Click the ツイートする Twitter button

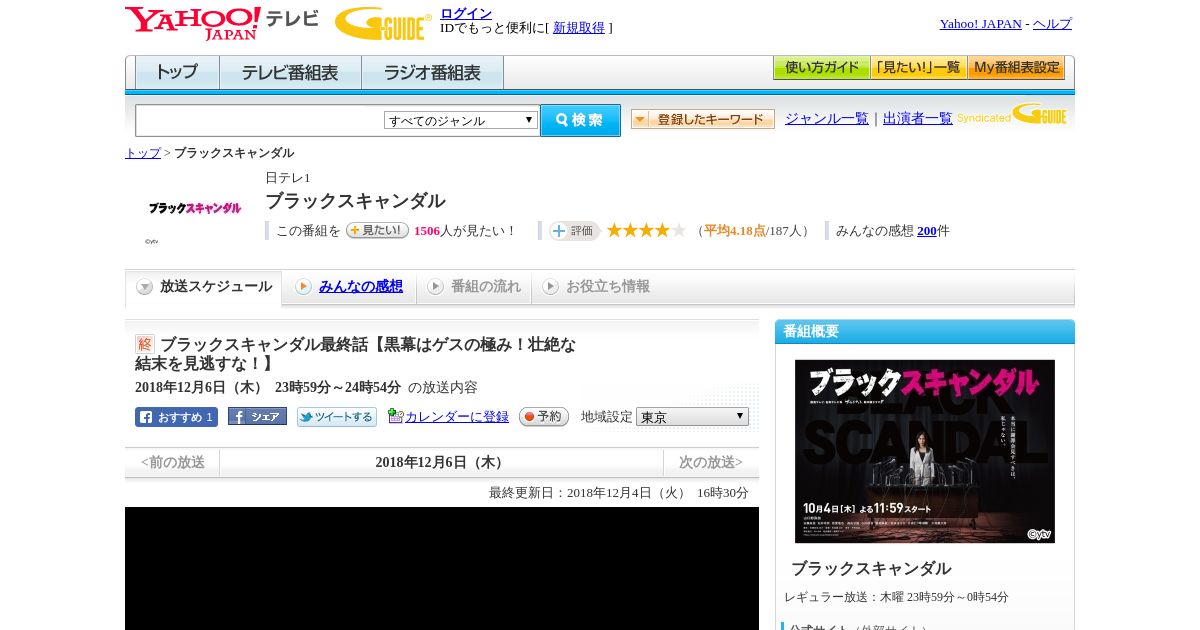coord(337,417)
